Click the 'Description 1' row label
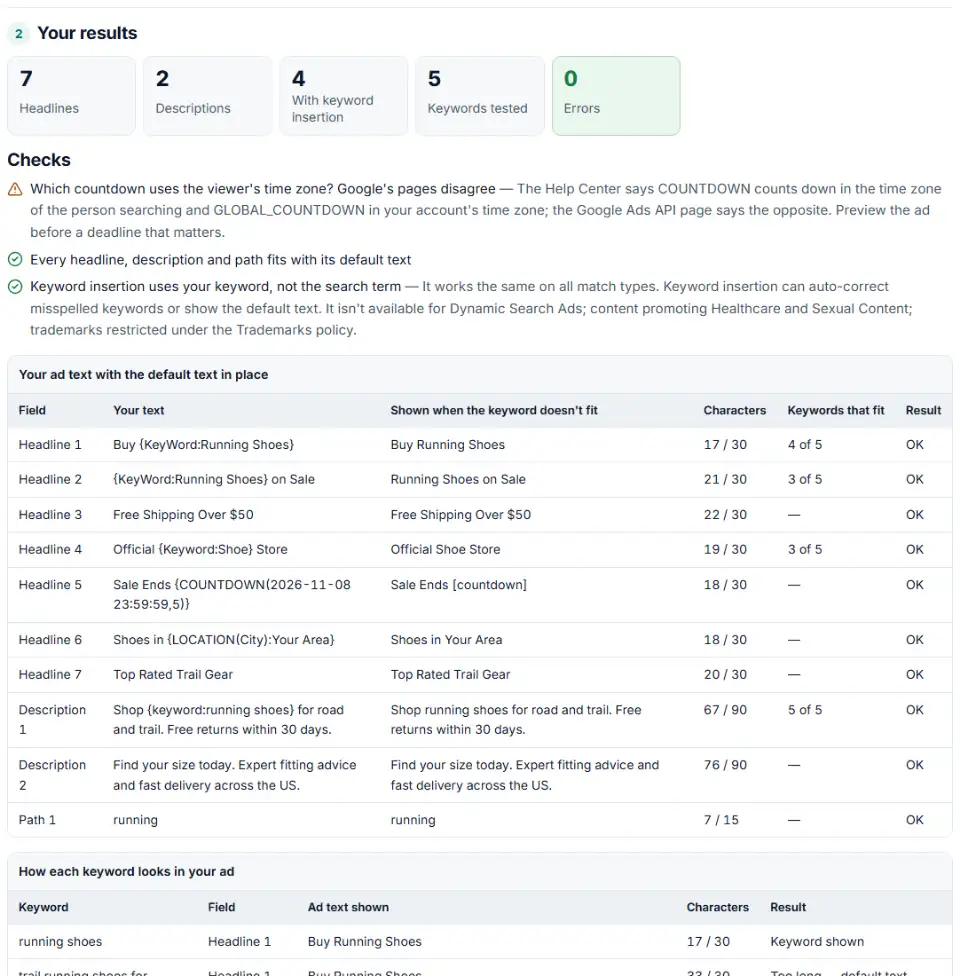The height and width of the screenshot is (976, 960). click(x=52, y=720)
